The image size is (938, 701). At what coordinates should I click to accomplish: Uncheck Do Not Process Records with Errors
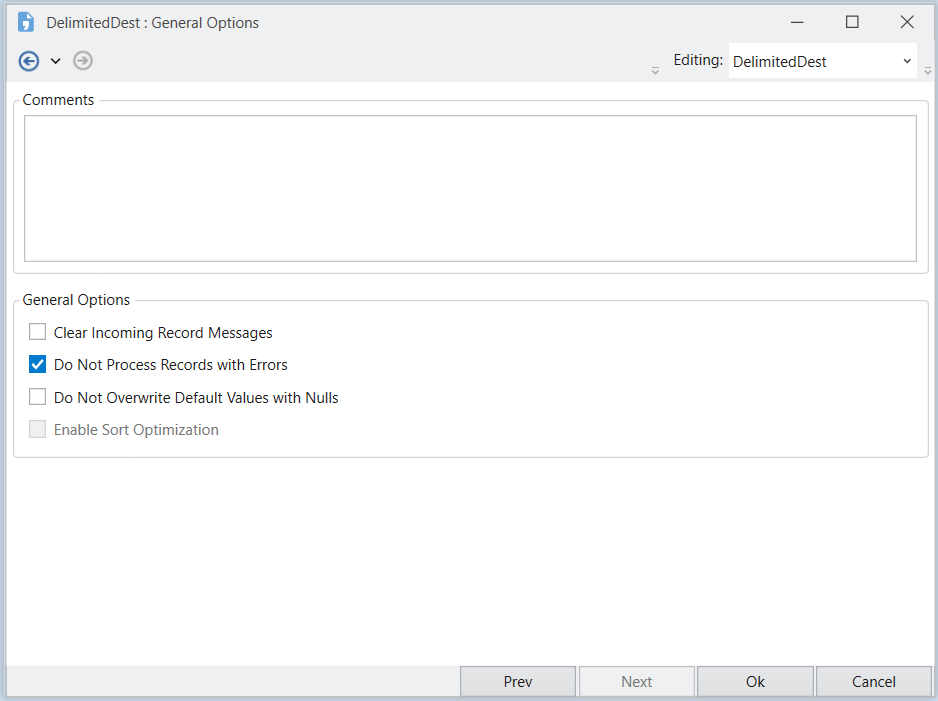click(38, 365)
